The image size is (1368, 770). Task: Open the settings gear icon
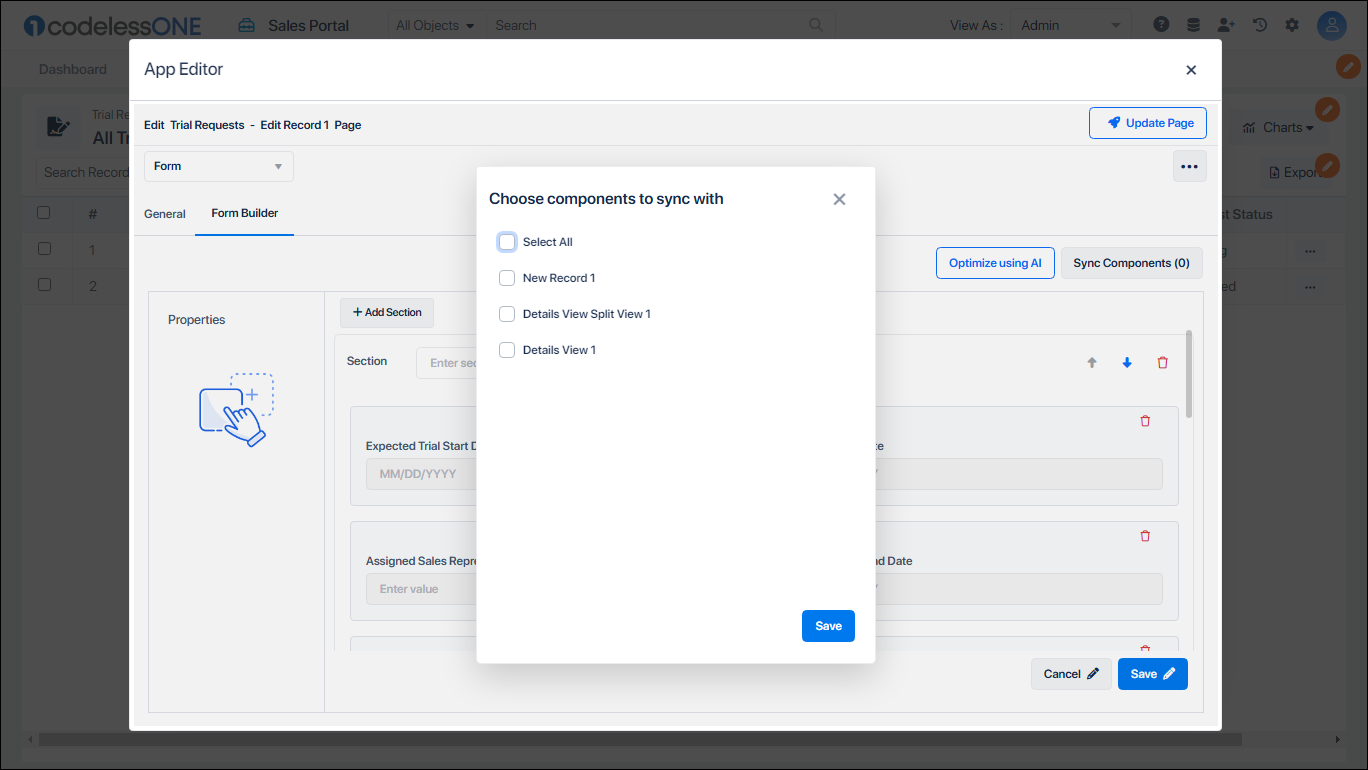point(1292,25)
